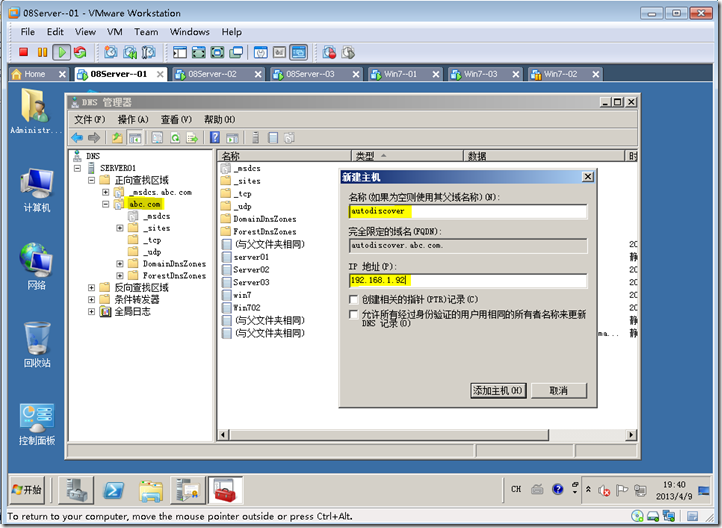The image size is (722, 528).
Task: Click the VMware take snapshot icon
Action: coord(111,52)
